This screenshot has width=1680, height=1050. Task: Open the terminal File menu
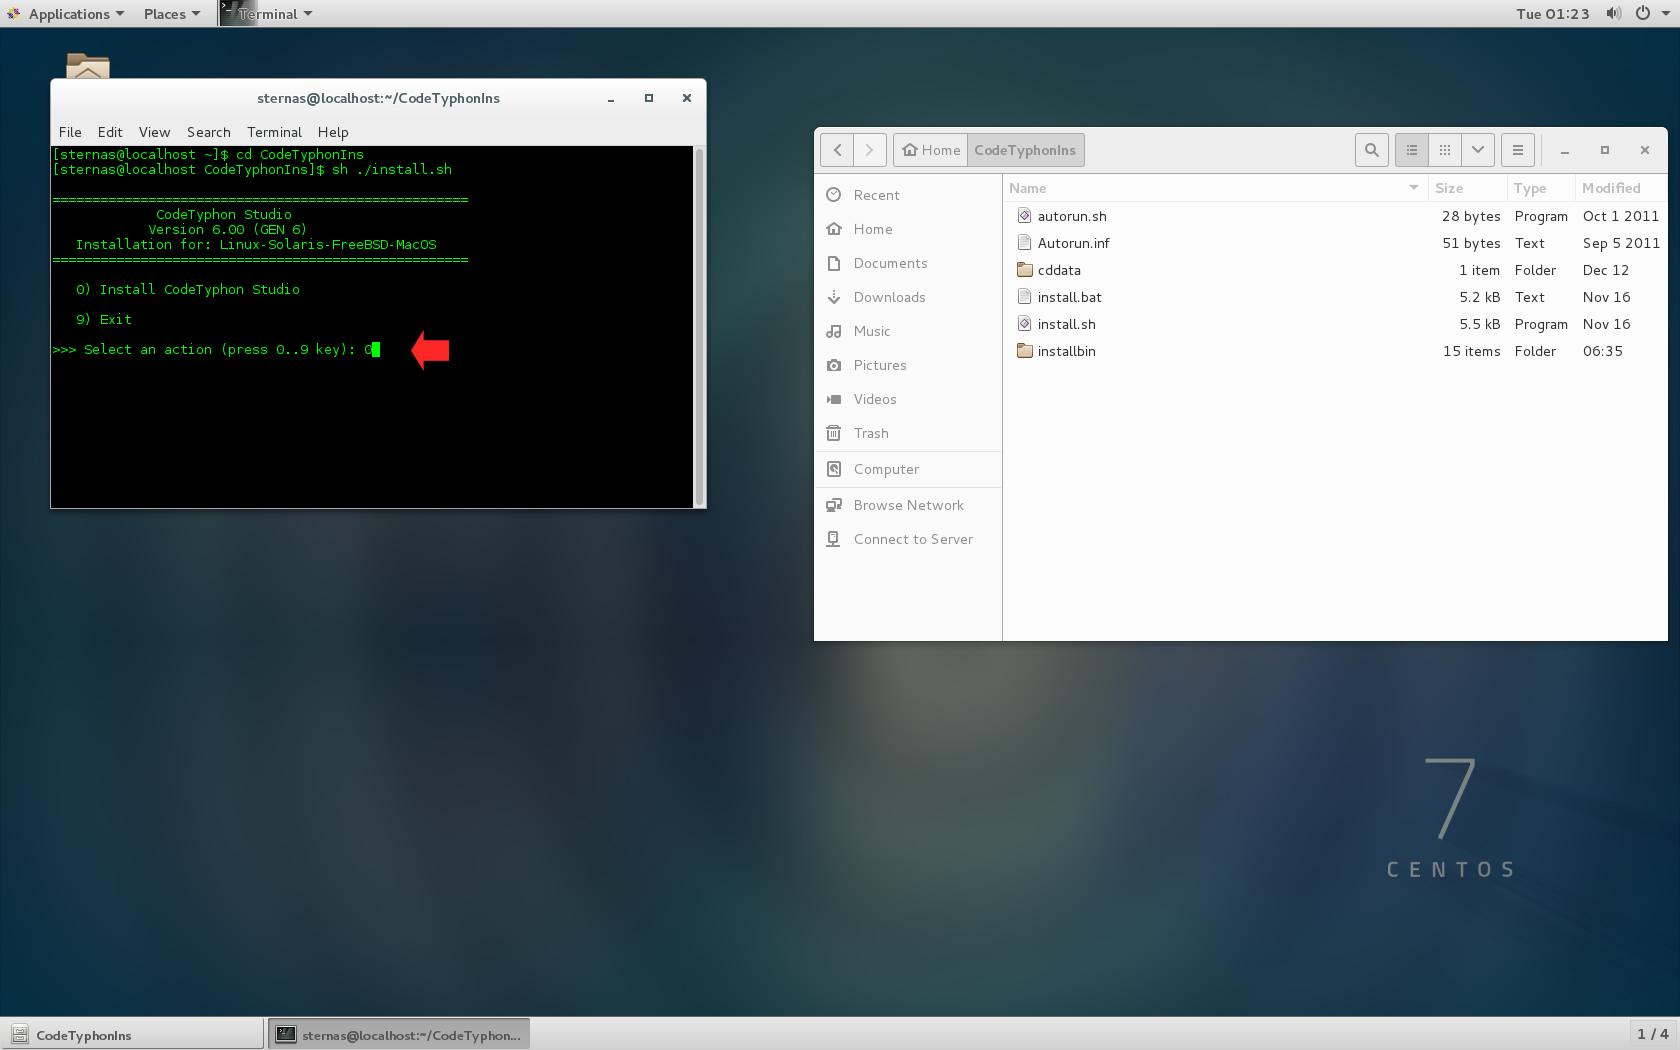[x=70, y=132]
